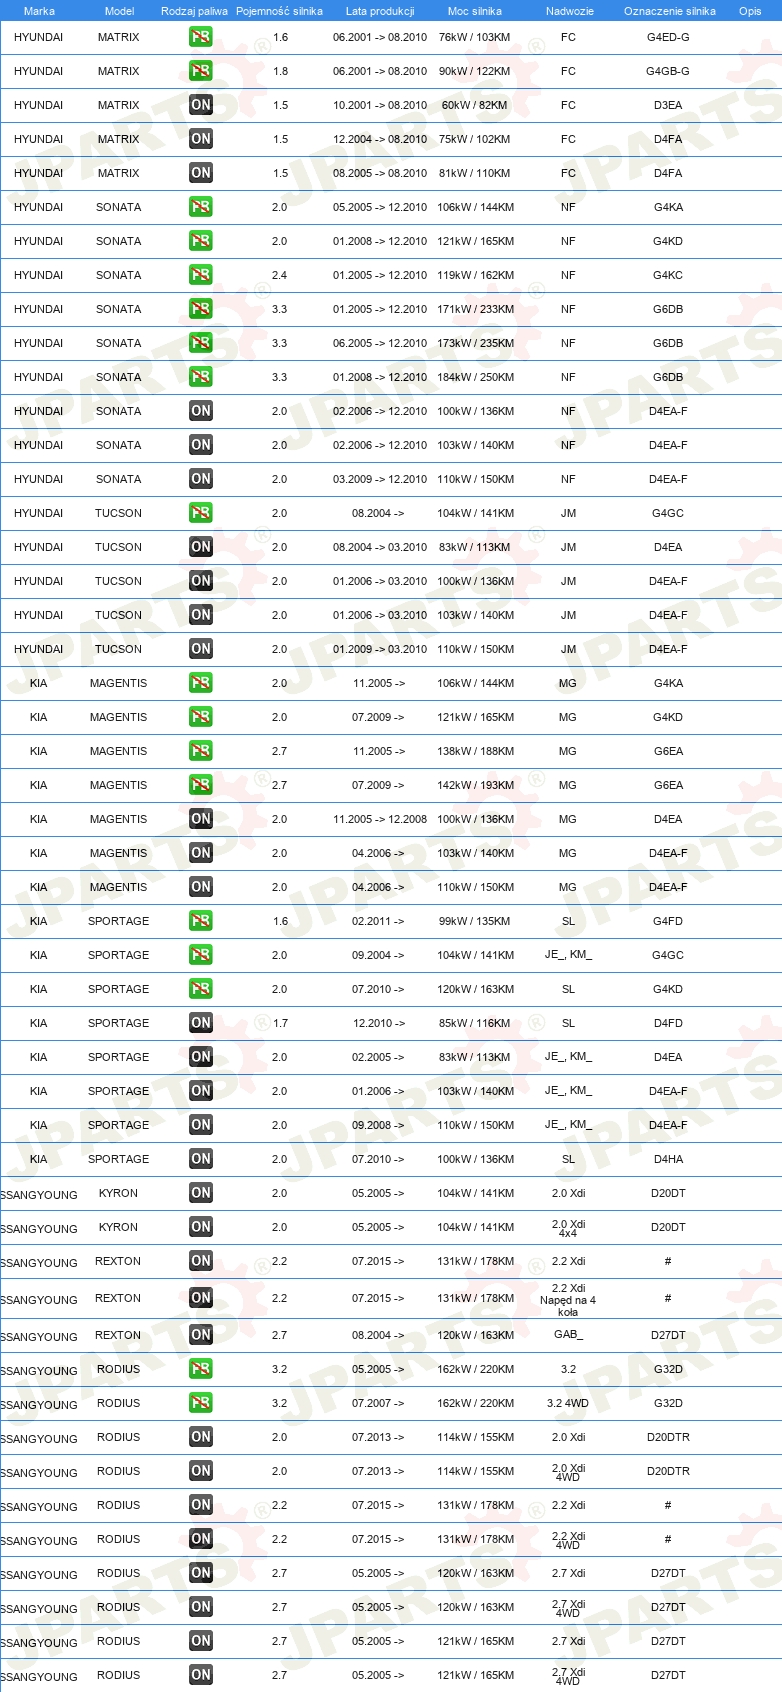
Task: Click the Opis column header
Action: (750, 11)
